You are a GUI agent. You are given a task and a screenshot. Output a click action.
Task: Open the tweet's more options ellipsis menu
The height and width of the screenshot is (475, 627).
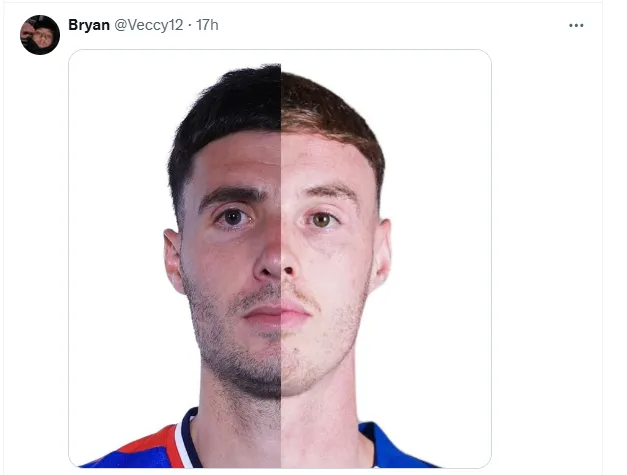point(576,25)
